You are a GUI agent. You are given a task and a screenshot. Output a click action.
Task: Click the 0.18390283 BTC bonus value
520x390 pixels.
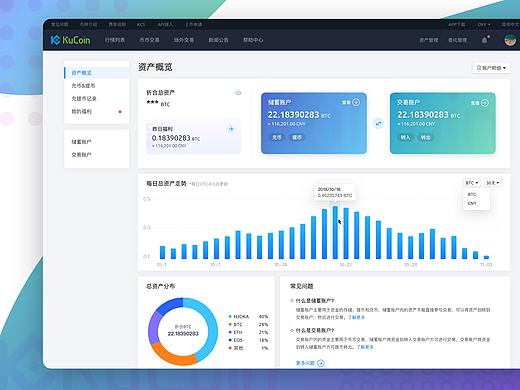click(176, 138)
